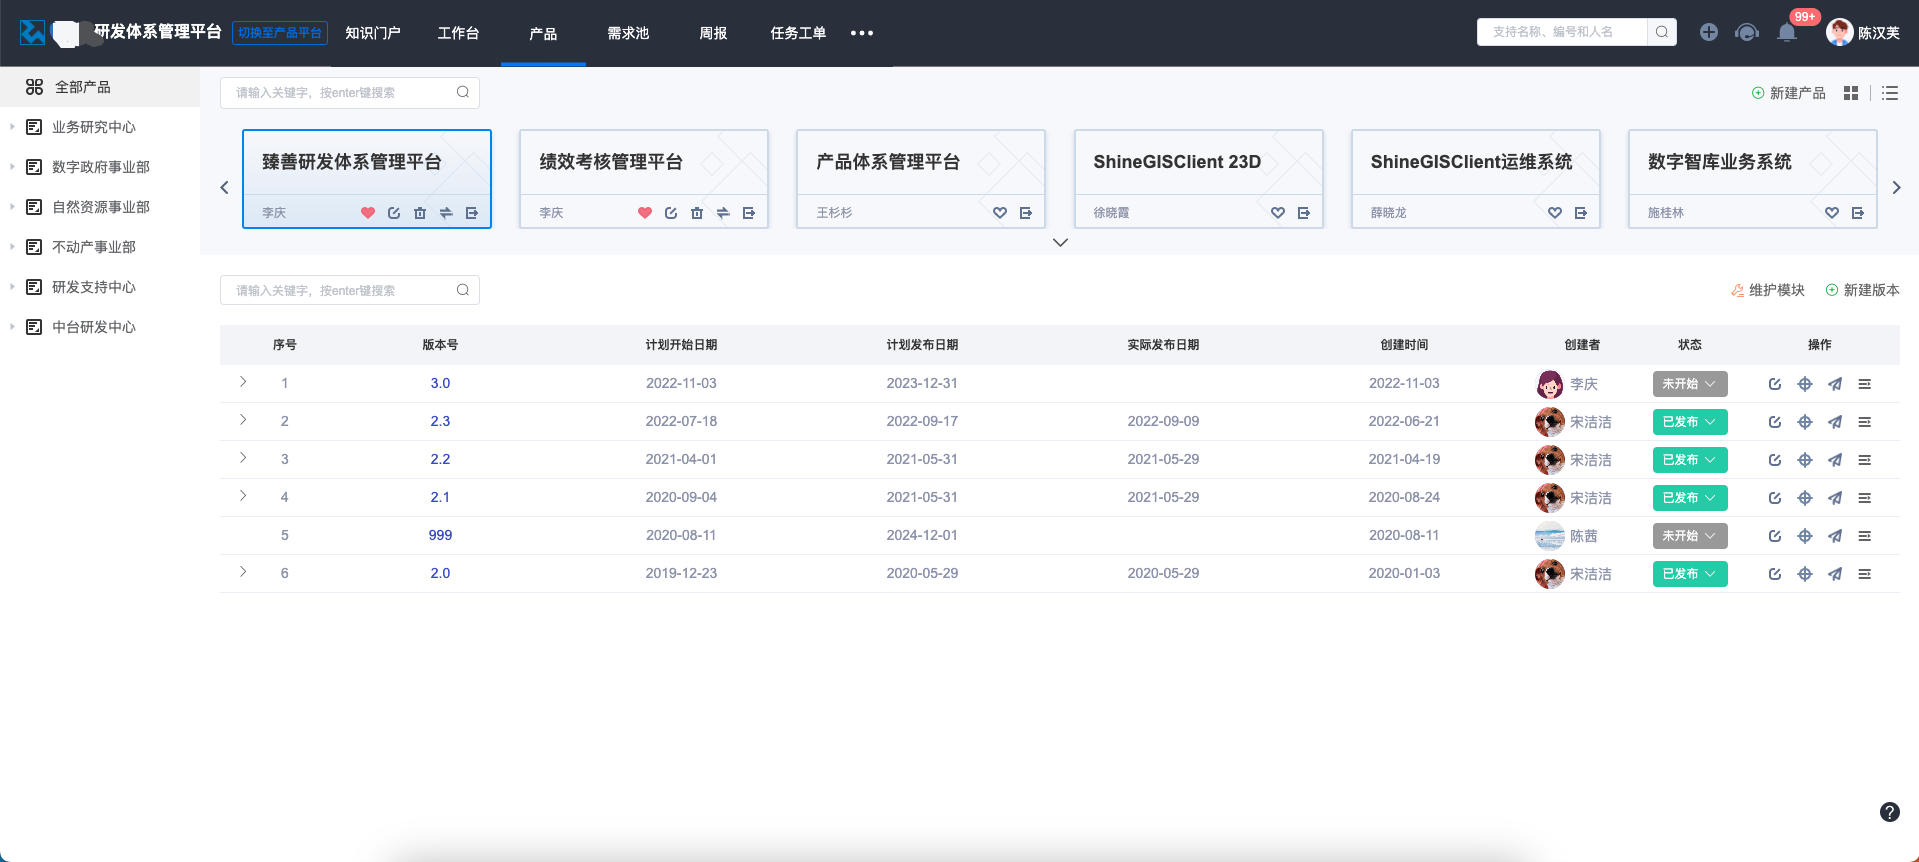This screenshot has height=862, width=1919.
Task: Click paper plane publish icon for version 2.2
Action: [x=1835, y=460]
